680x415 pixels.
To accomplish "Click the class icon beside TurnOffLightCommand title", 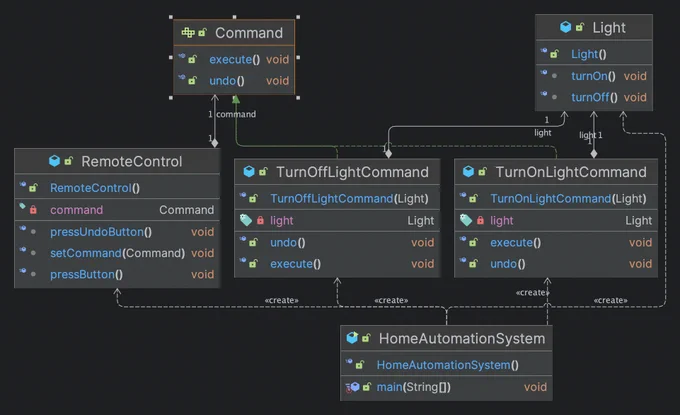I will tap(249, 172).
